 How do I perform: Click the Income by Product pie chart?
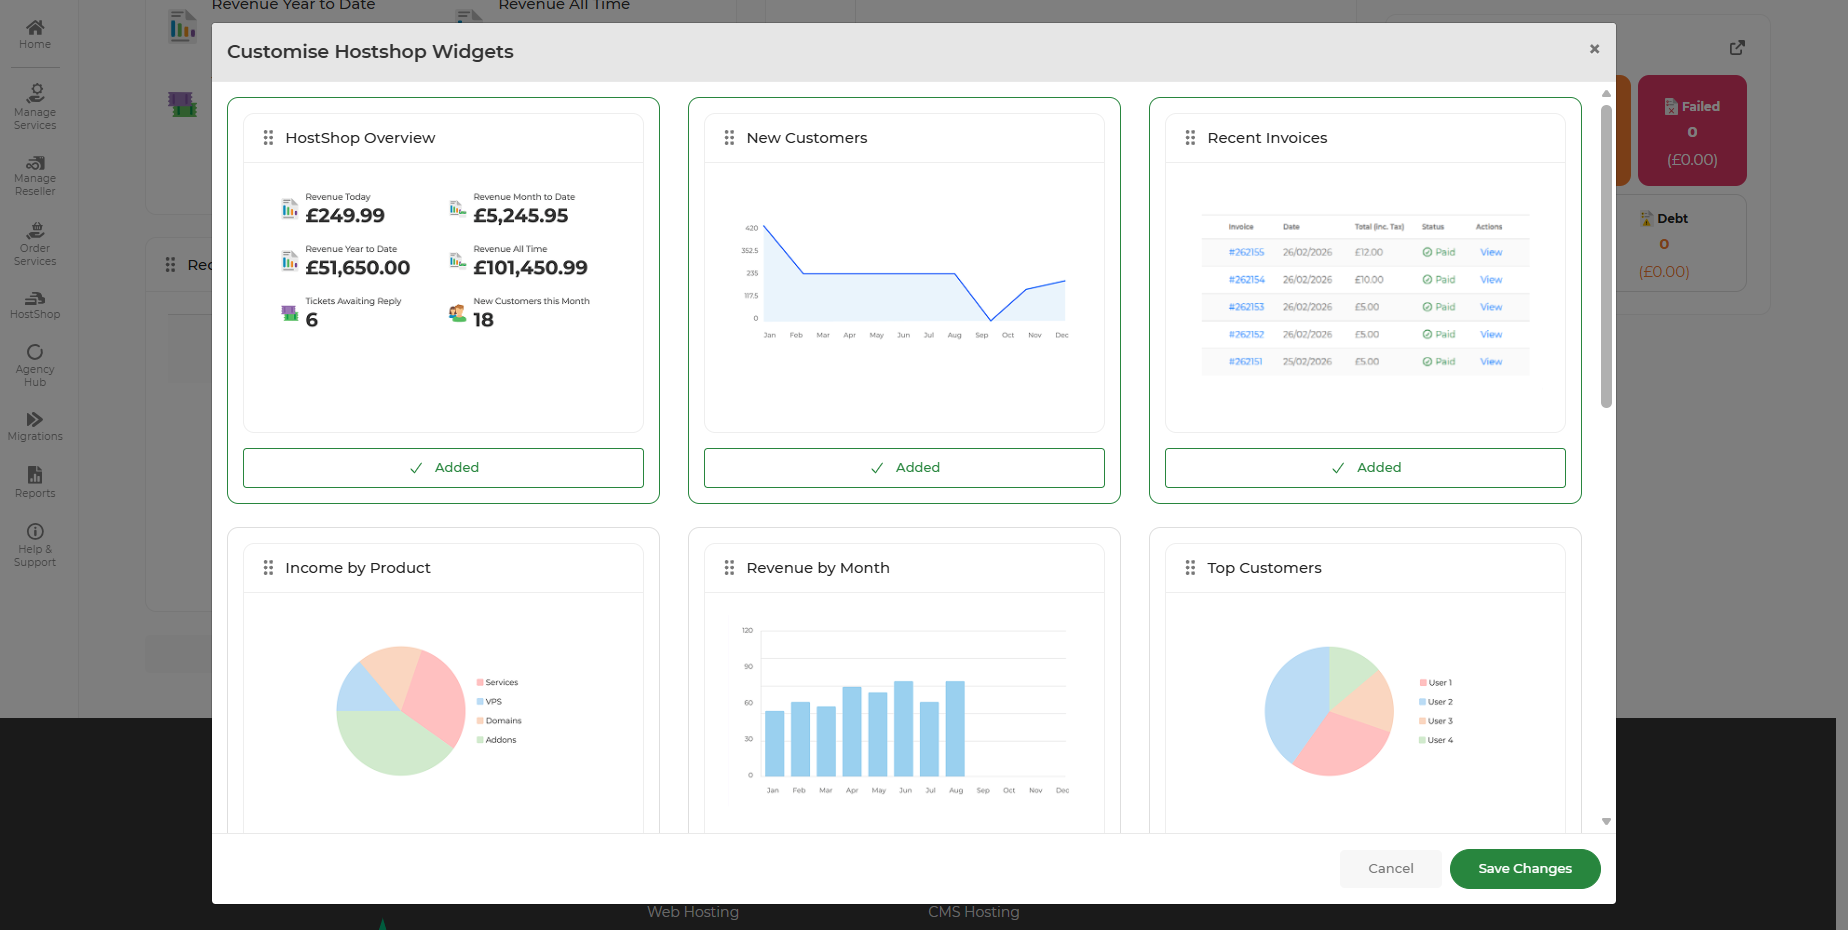point(401,711)
